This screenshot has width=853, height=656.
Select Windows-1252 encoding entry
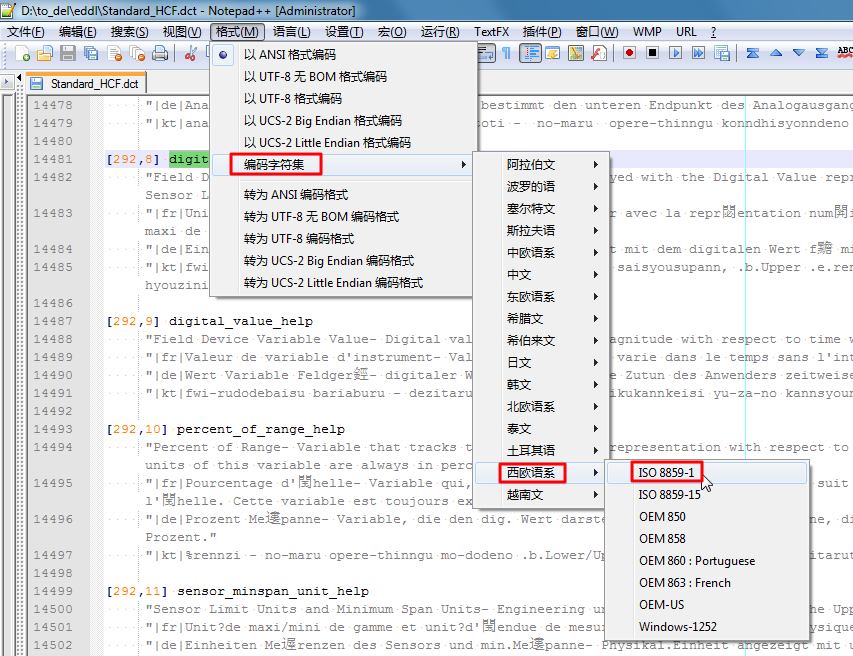(x=677, y=627)
